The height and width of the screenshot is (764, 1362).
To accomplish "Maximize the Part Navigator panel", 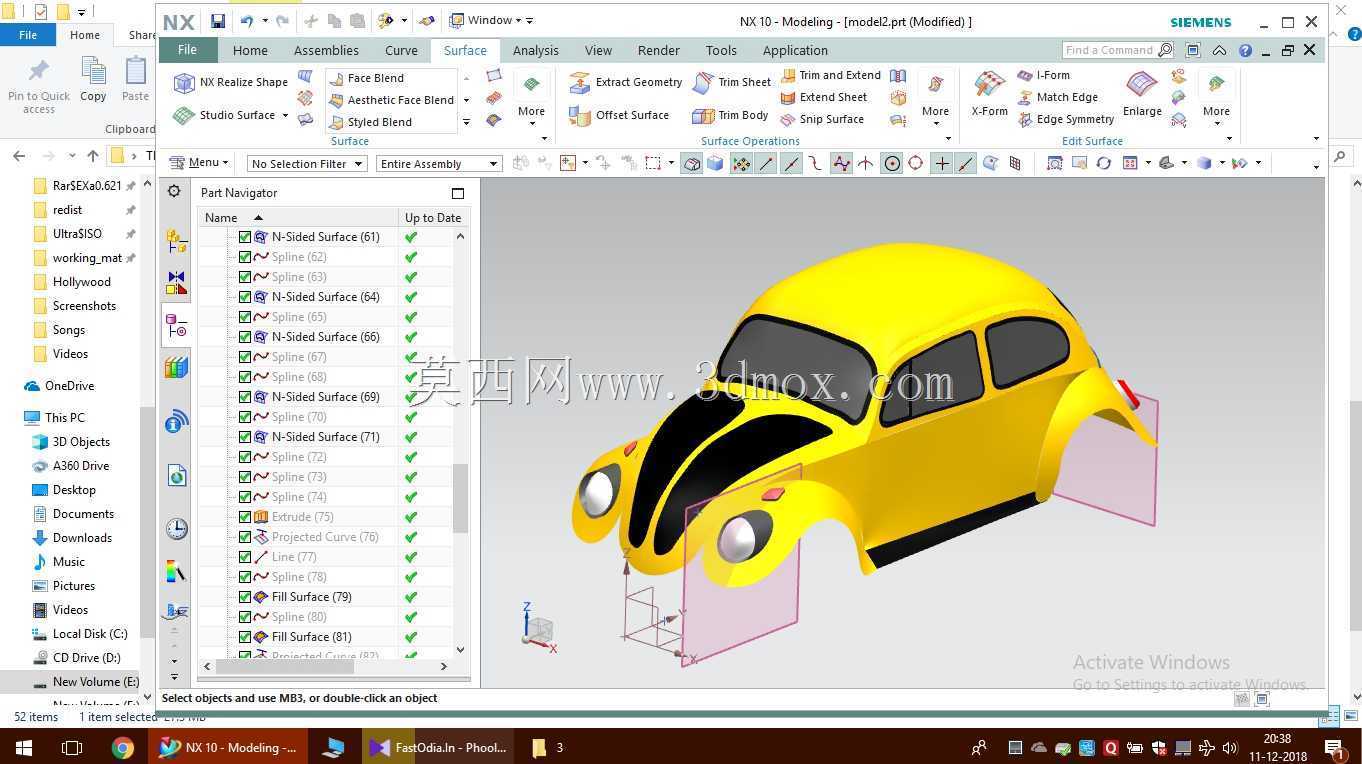I will click(458, 193).
